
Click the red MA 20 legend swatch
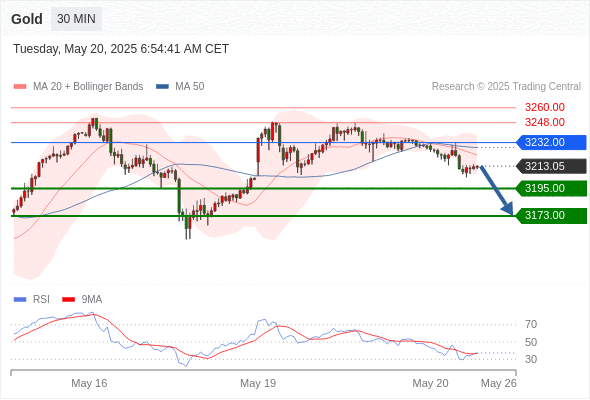[20, 87]
